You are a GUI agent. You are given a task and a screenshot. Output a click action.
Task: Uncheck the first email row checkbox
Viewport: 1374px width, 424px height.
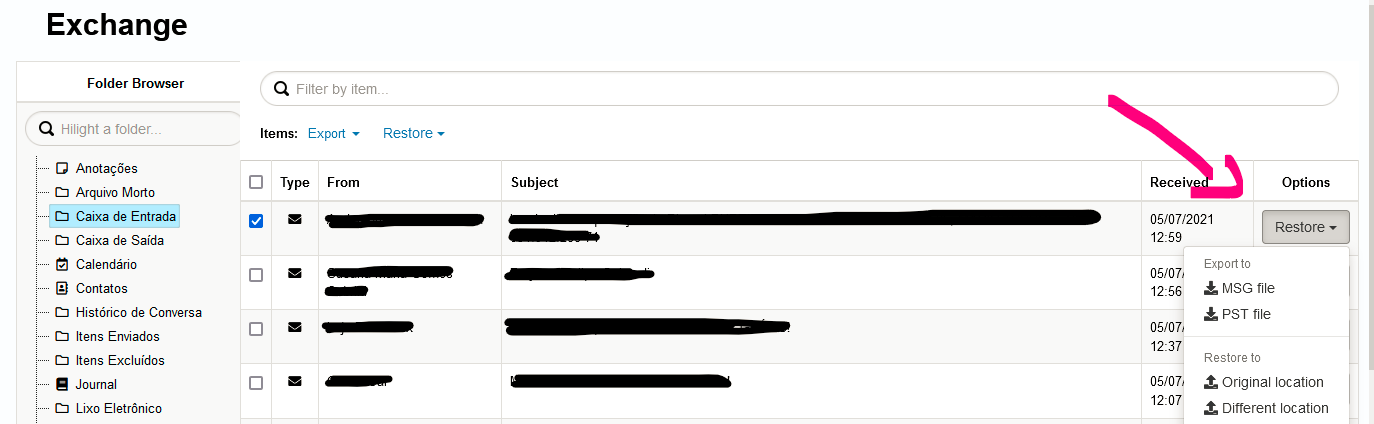256,220
